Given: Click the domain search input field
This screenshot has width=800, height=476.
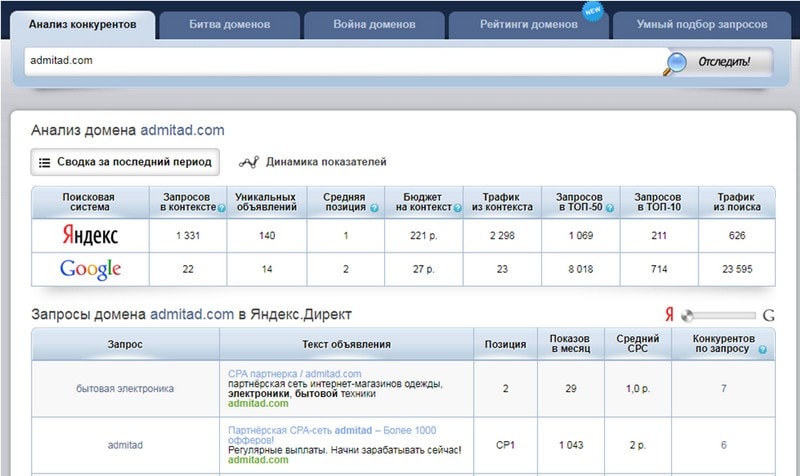Looking at the screenshot, I should pyautogui.click(x=345, y=61).
